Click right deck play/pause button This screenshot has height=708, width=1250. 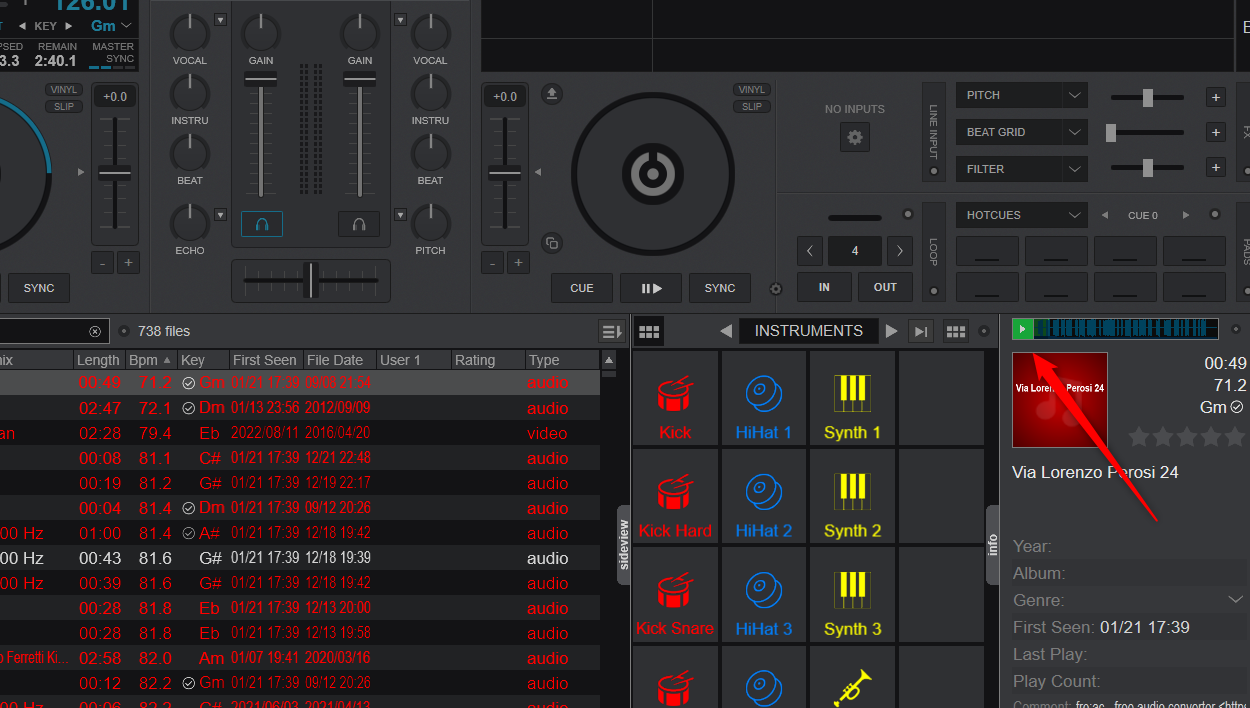click(651, 288)
